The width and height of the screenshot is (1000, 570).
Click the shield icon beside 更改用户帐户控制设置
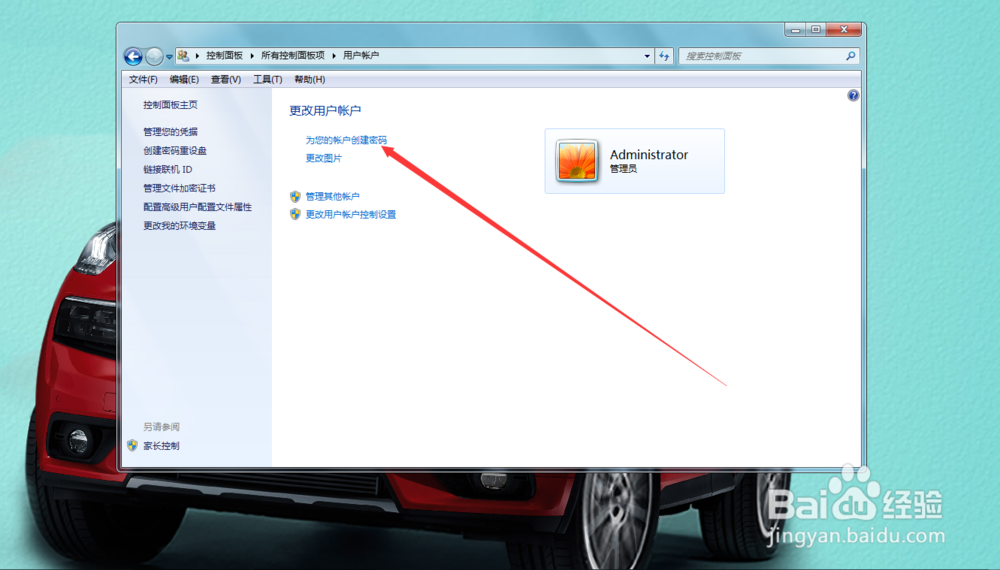pyautogui.click(x=295, y=214)
